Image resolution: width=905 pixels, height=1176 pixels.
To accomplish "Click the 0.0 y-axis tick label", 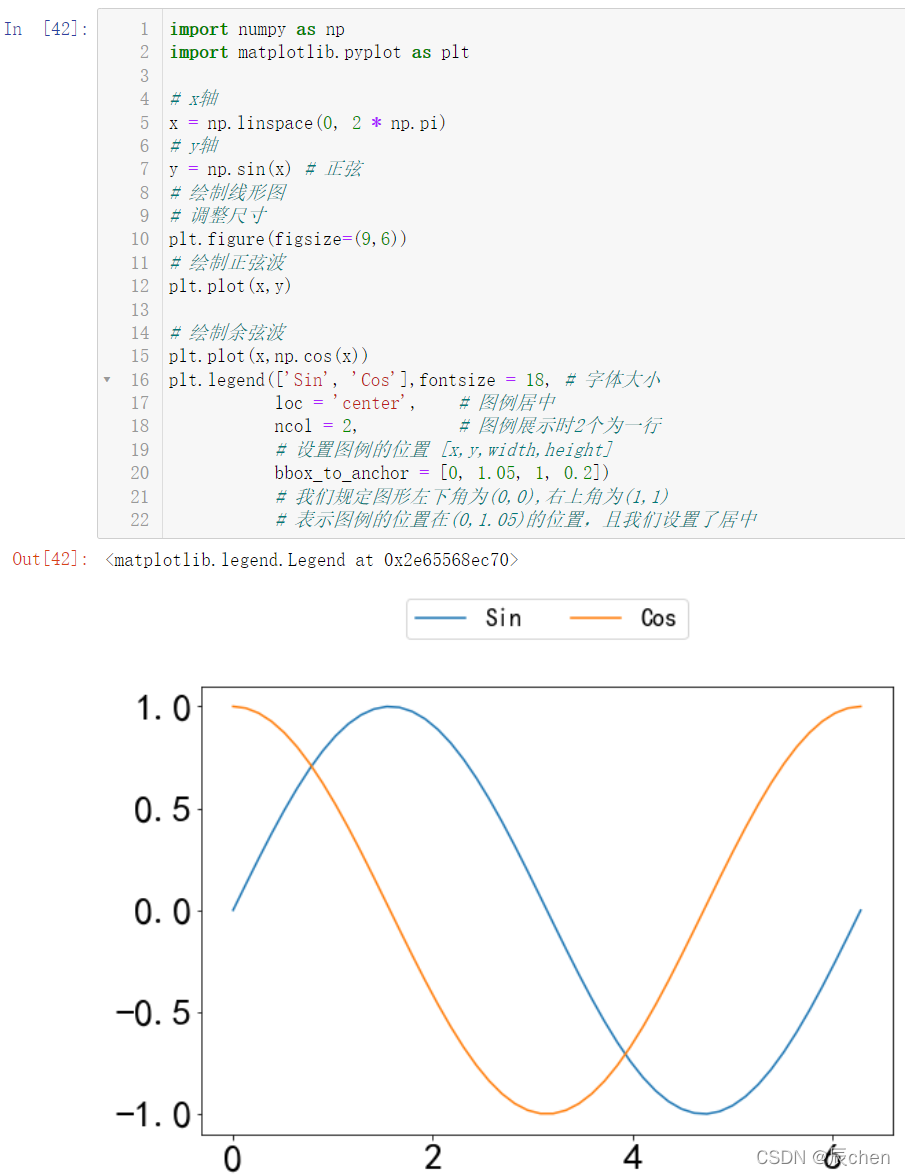I will click(162, 911).
